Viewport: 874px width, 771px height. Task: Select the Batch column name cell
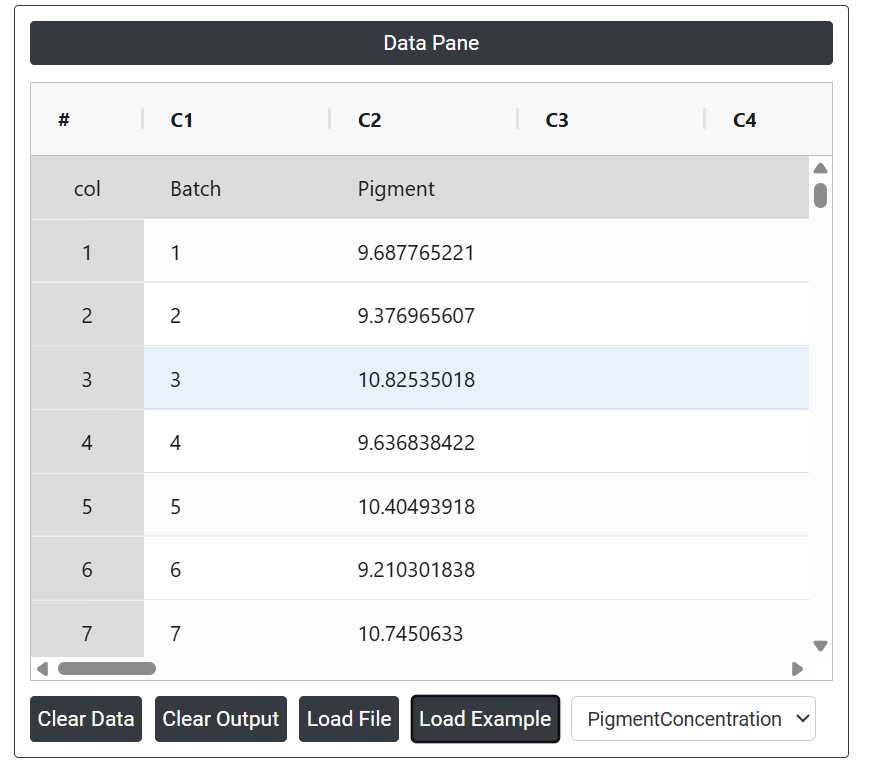(x=196, y=189)
